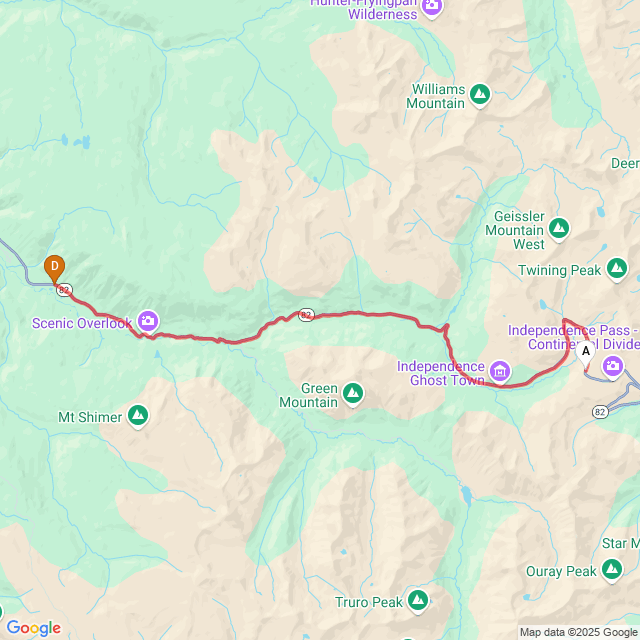Click the Independence Ghost Town label

(x=441, y=373)
